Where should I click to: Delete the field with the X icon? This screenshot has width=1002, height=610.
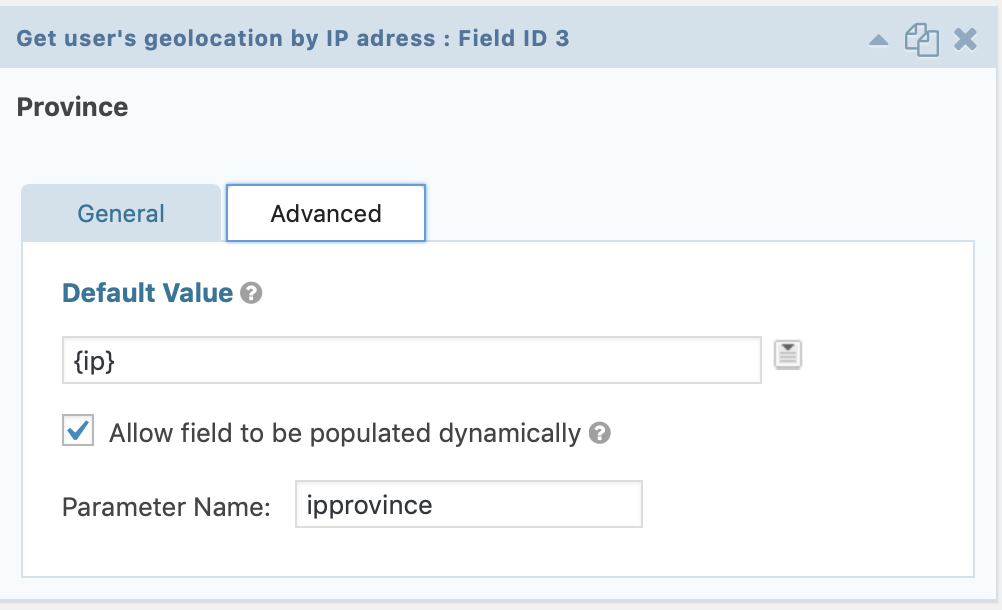pyautogui.click(x=965, y=40)
